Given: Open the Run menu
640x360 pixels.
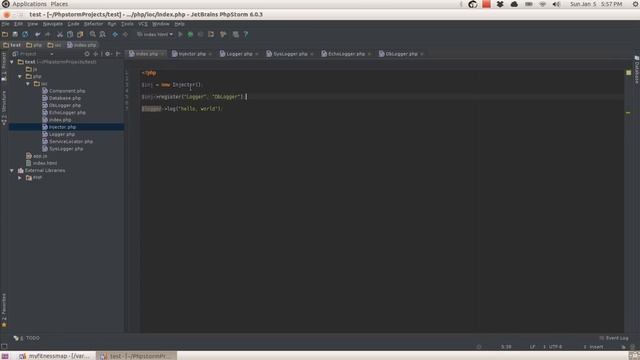Looking at the screenshot, I should click(x=112, y=24).
